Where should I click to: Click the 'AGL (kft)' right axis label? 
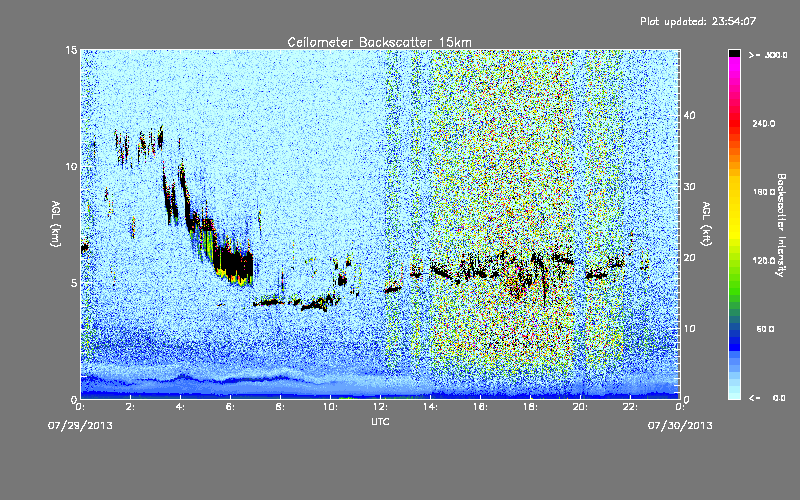(706, 223)
